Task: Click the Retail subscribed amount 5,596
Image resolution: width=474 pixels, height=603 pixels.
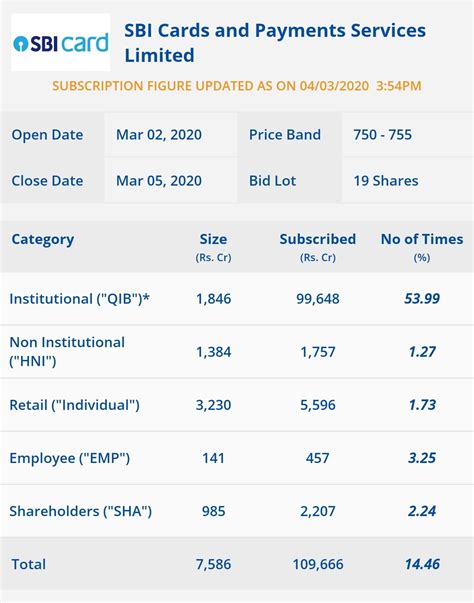Action: coord(318,405)
